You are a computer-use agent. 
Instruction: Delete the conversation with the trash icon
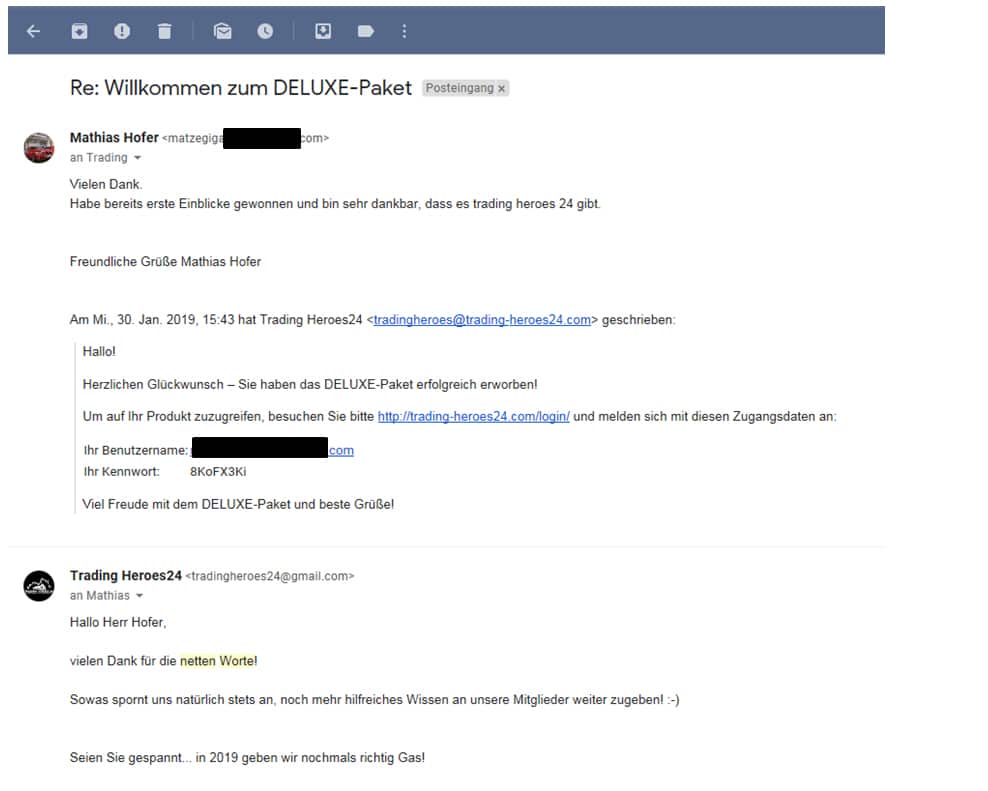(164, 31)
